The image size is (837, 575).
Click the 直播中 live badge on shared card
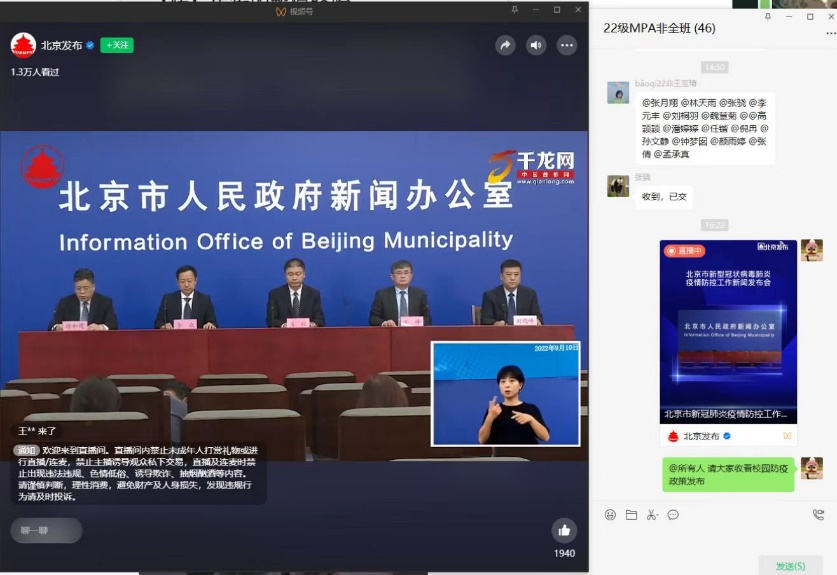point(685,250)
